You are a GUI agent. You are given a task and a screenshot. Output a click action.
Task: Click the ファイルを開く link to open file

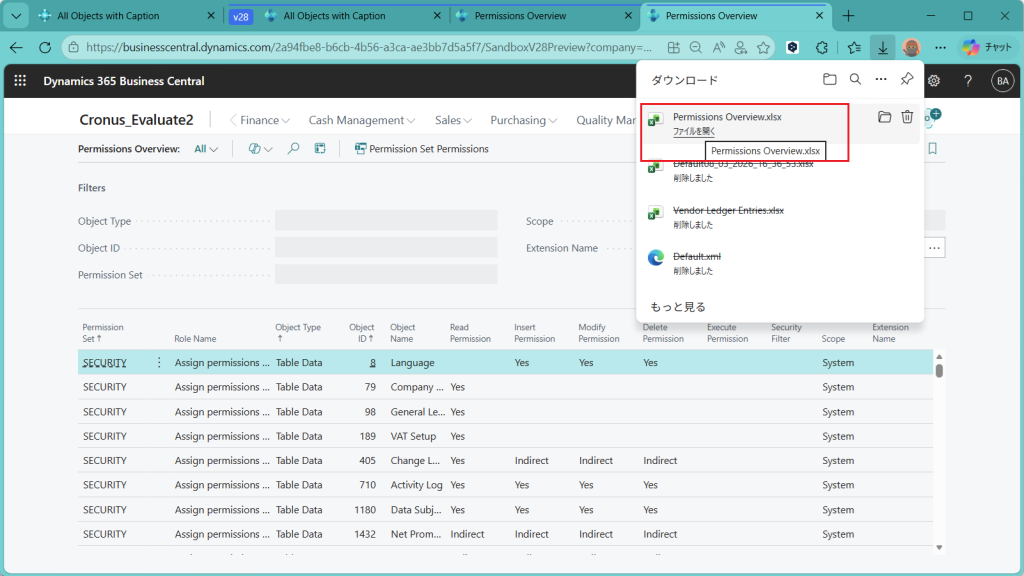coord(694,131)
